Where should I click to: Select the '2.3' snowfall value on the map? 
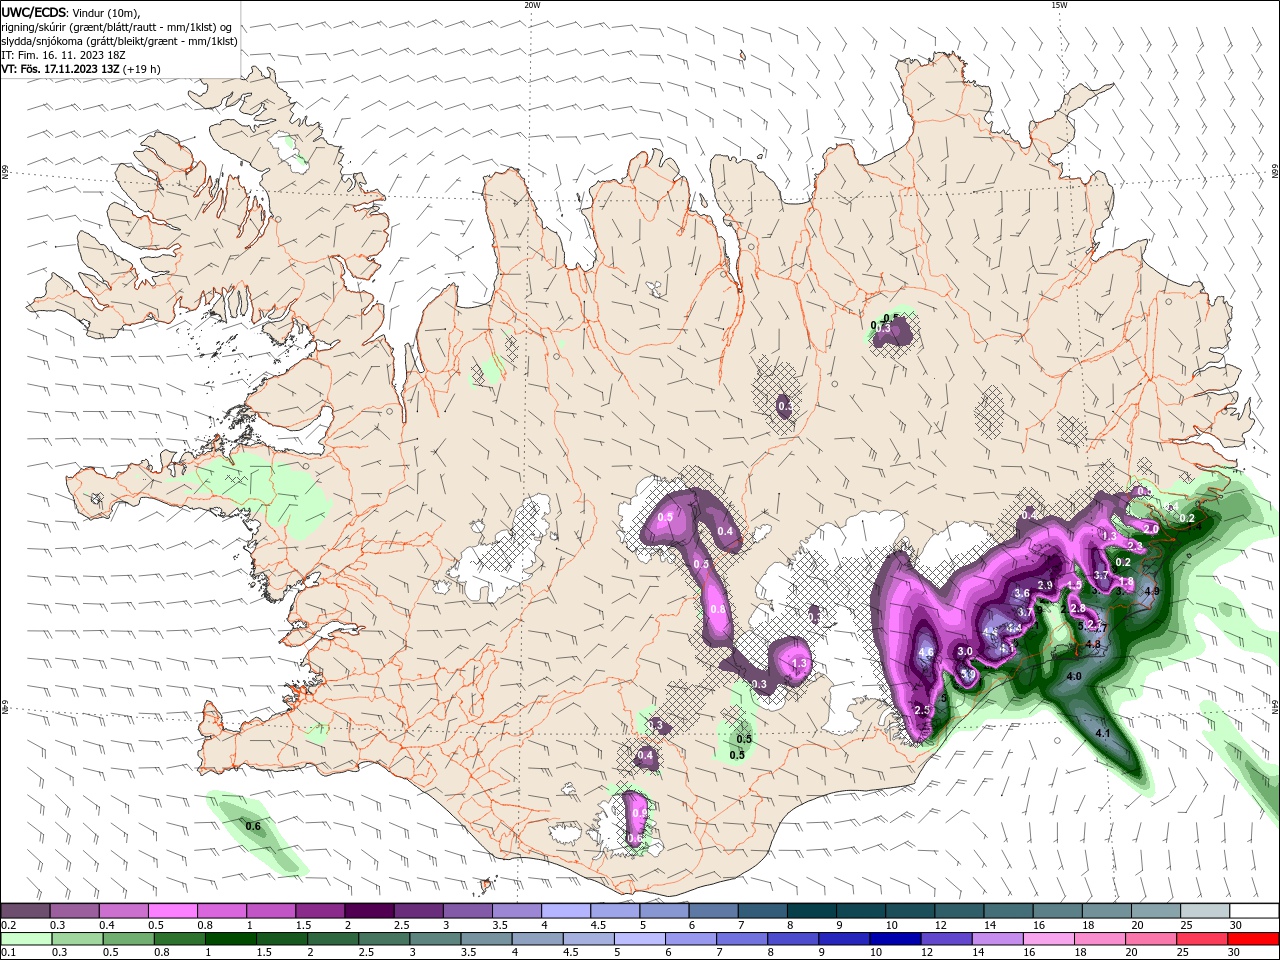coord(1134,545)
